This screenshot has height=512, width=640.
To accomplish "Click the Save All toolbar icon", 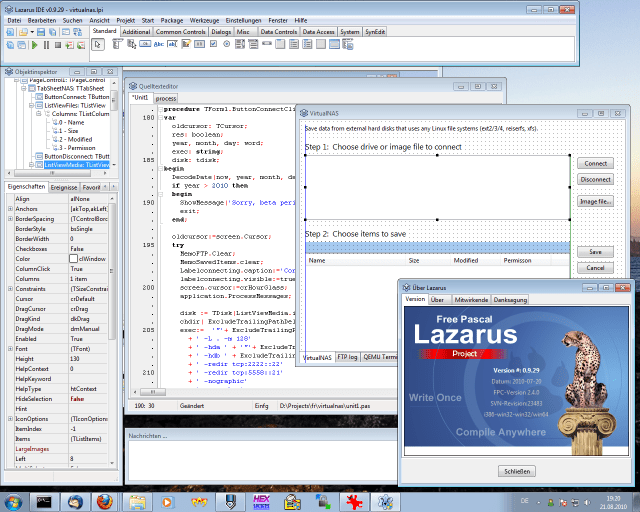I will [53, 32].
